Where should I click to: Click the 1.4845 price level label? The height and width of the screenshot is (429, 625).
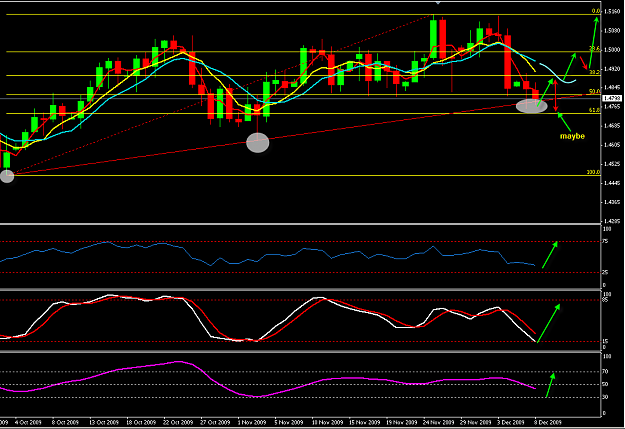click(x=612, y=87)
